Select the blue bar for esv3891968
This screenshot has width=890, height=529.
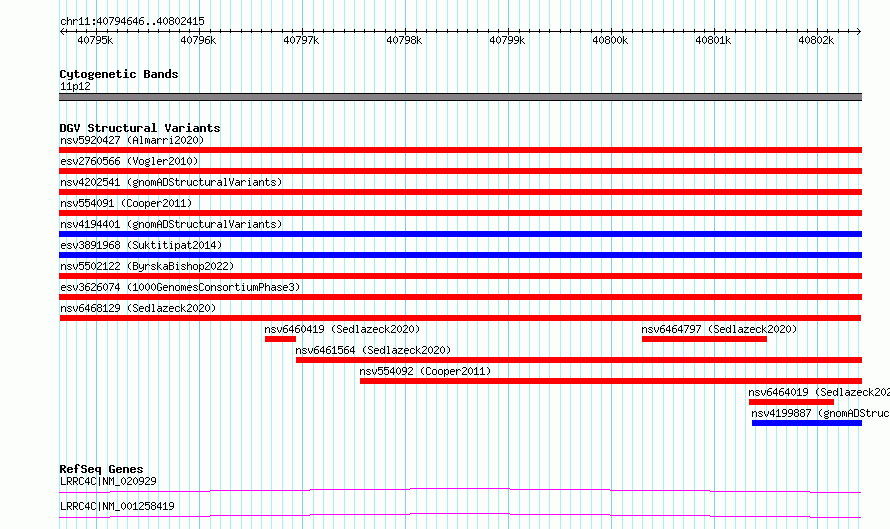pos(460,255)
